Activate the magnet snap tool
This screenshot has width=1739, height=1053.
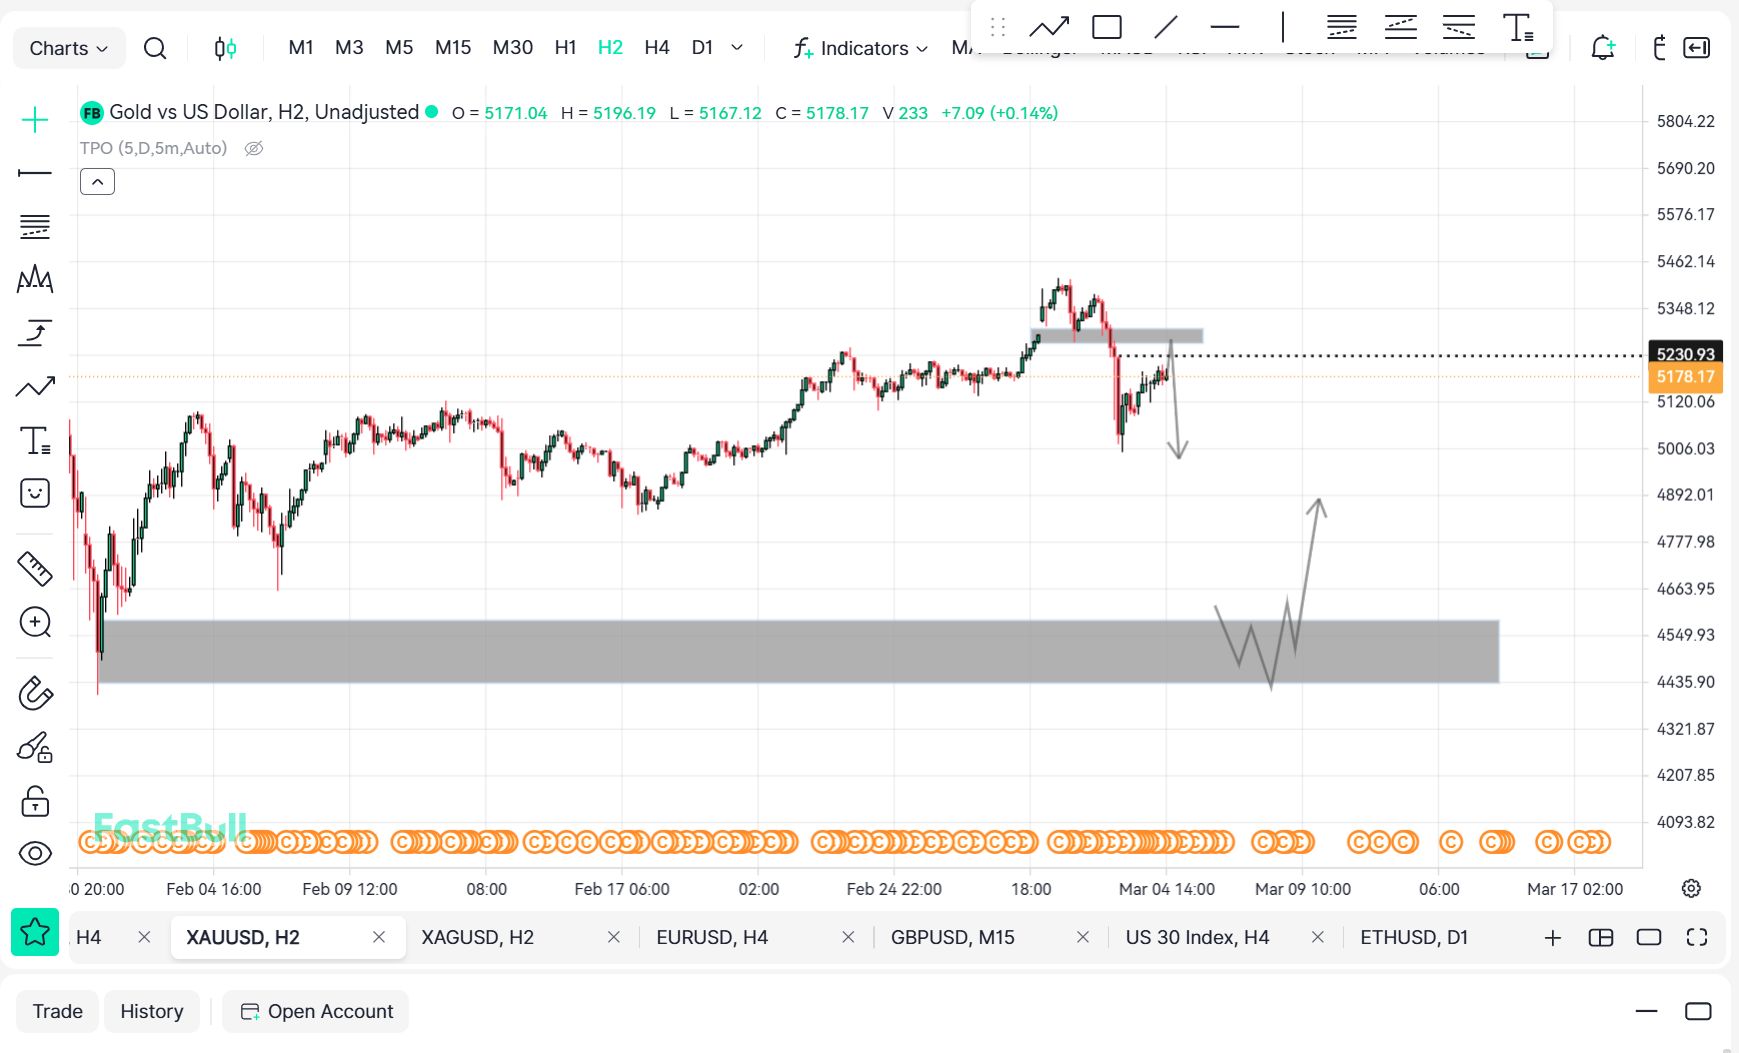pyautogui.click(x=35, y=693)
